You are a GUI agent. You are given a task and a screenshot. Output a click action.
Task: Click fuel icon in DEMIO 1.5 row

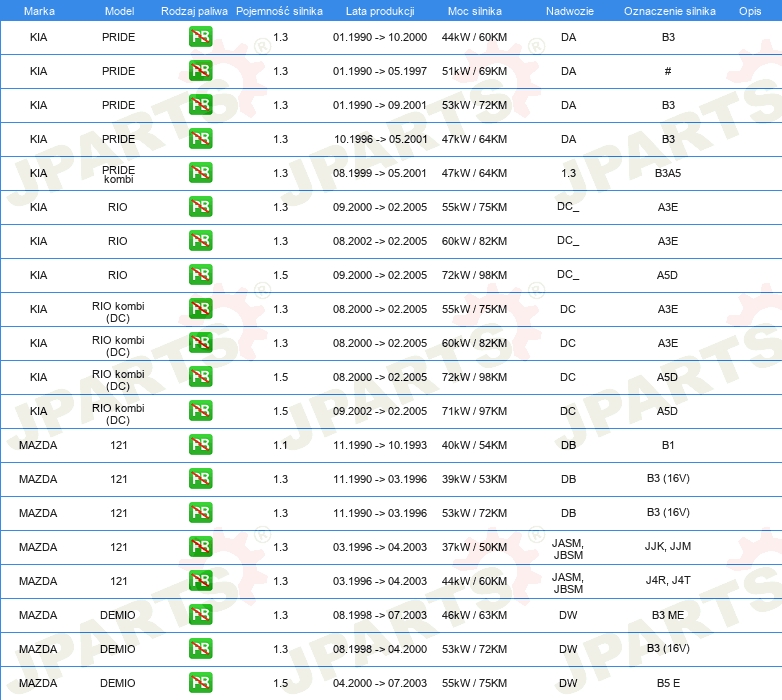pos(200,683)
